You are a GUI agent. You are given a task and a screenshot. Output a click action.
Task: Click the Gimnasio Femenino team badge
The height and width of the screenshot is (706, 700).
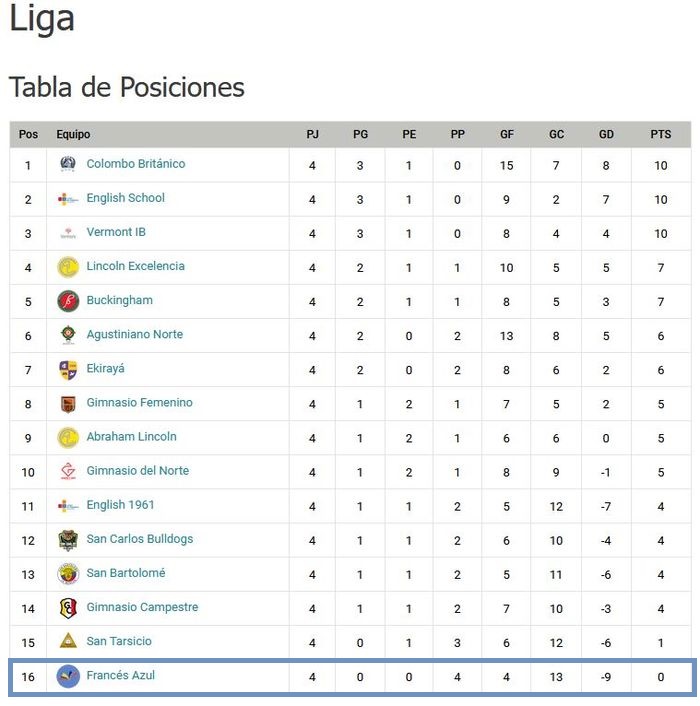[x=68, y=403]
